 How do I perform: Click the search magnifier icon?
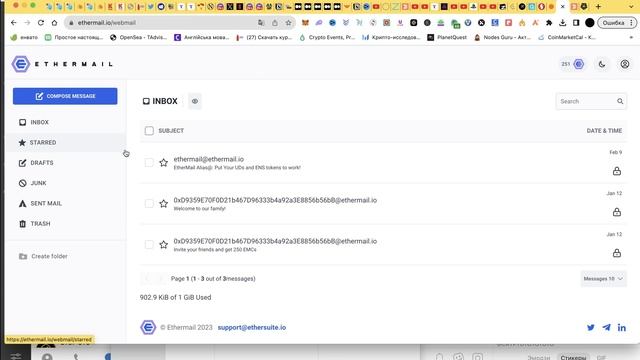pos(620,101)
